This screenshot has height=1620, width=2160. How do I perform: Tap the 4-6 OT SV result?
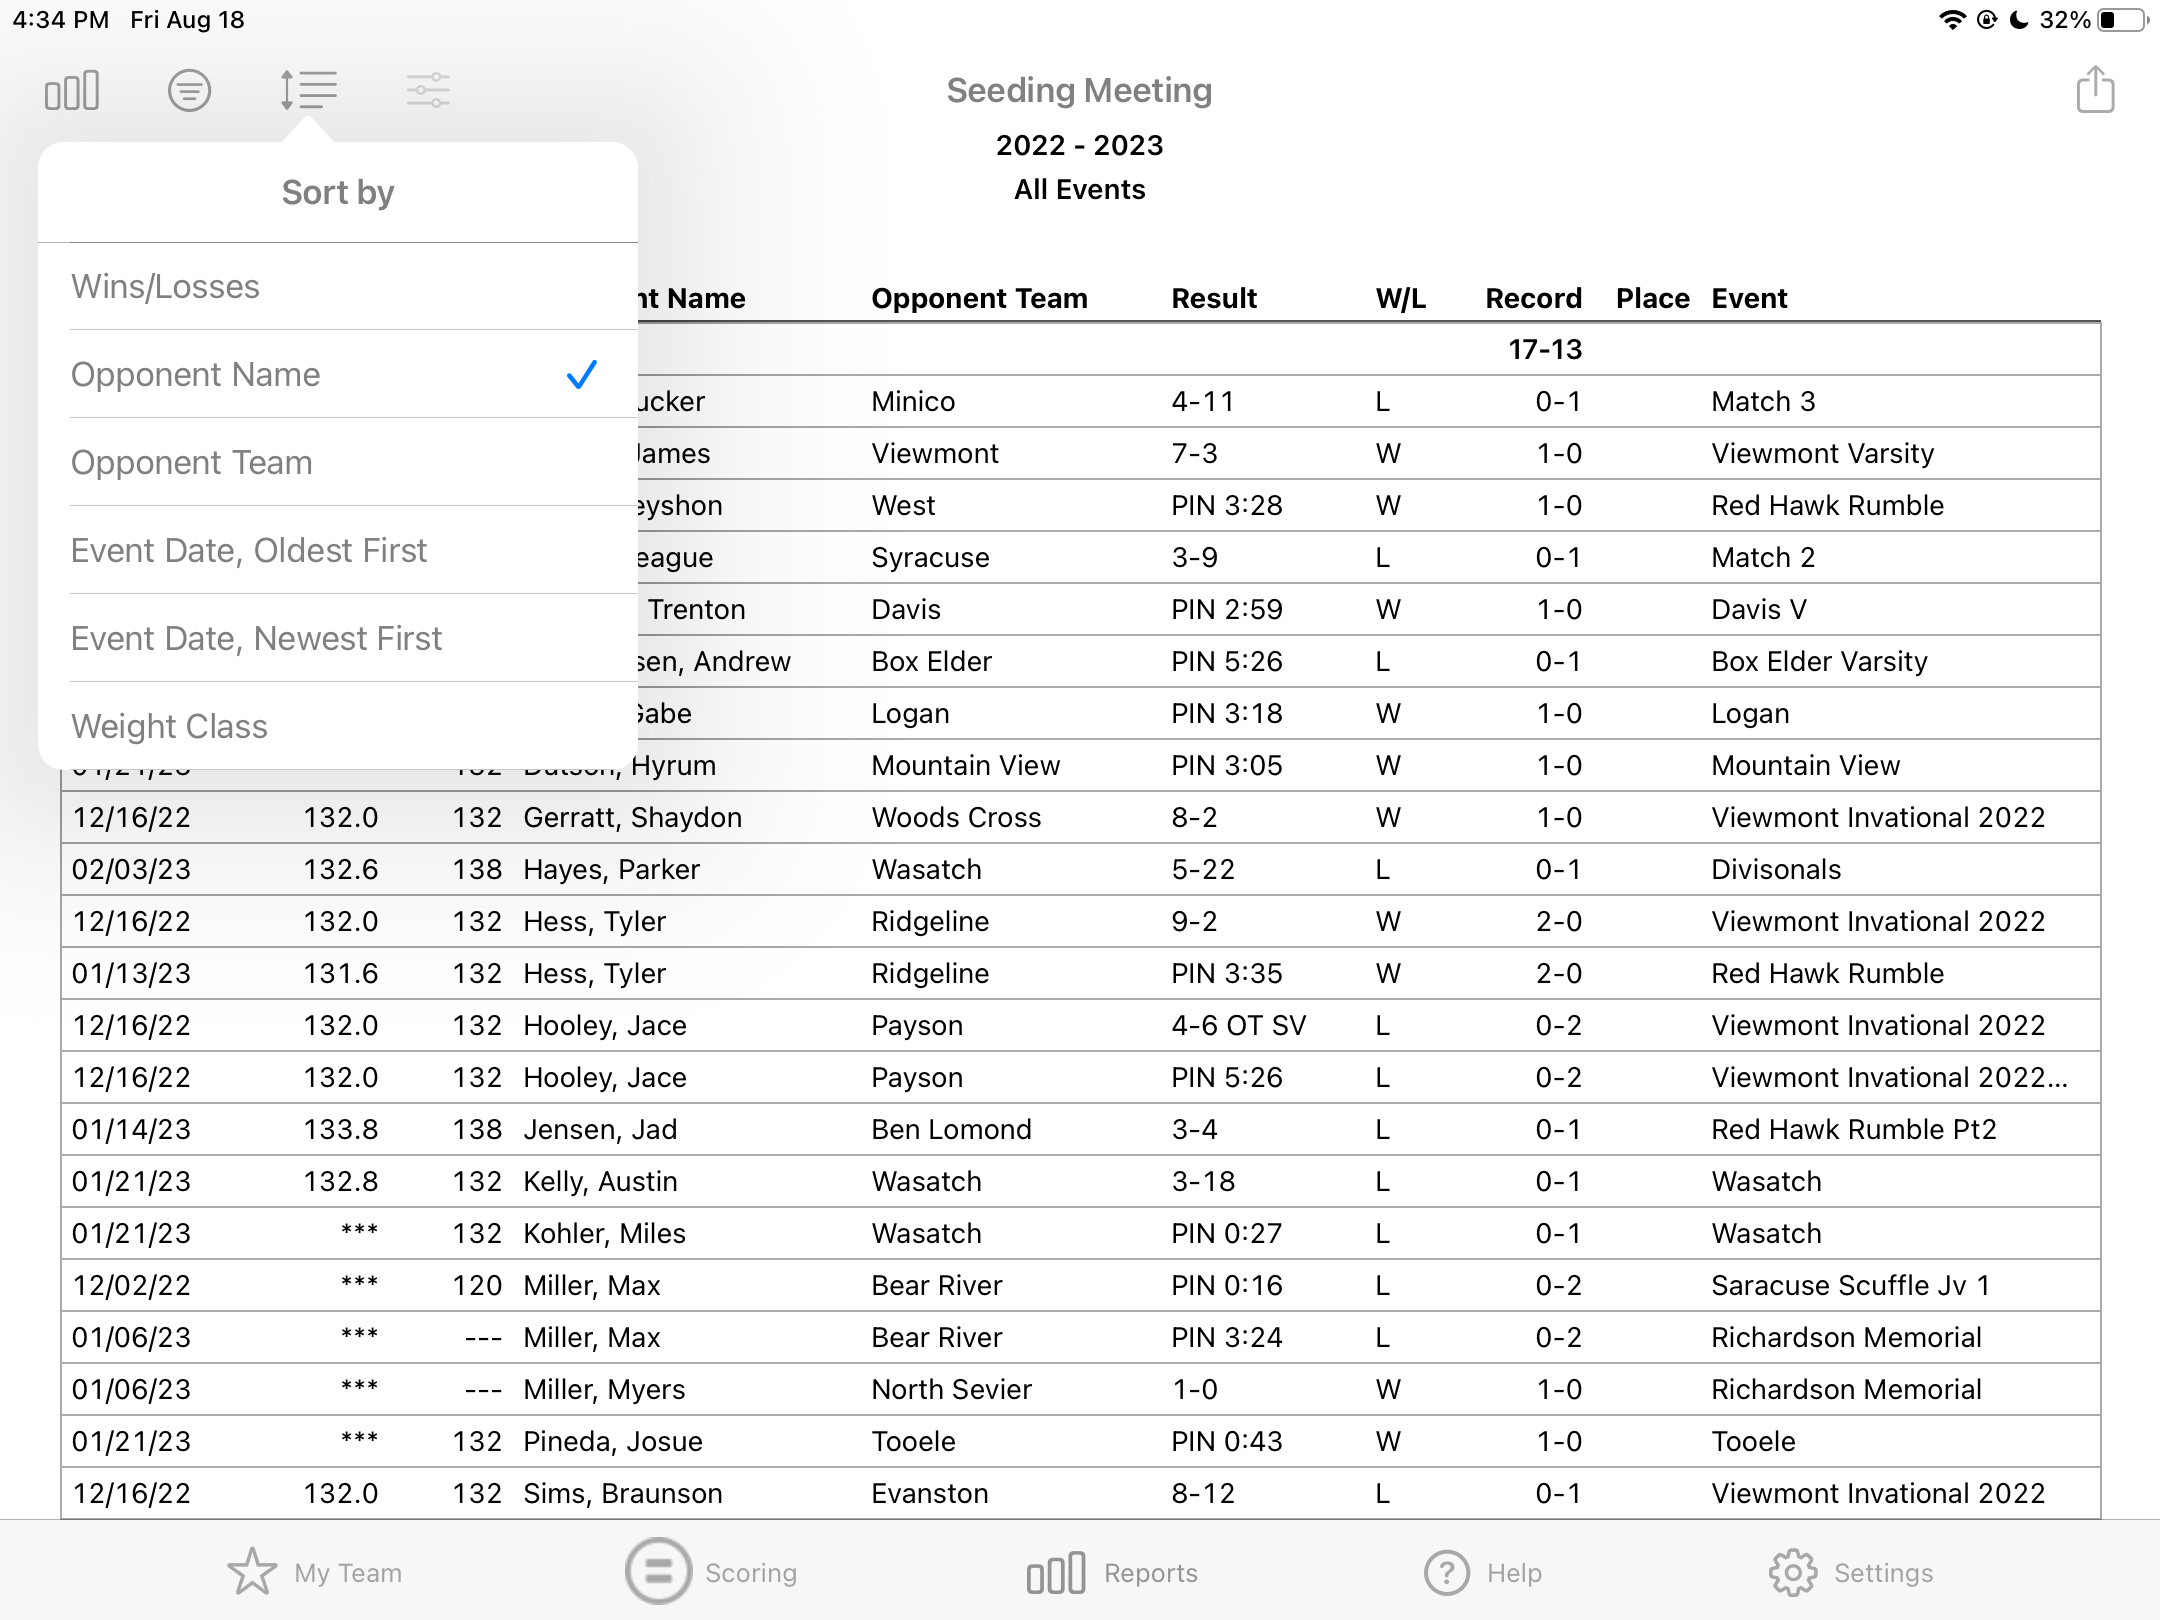tap(1238, 1026)
